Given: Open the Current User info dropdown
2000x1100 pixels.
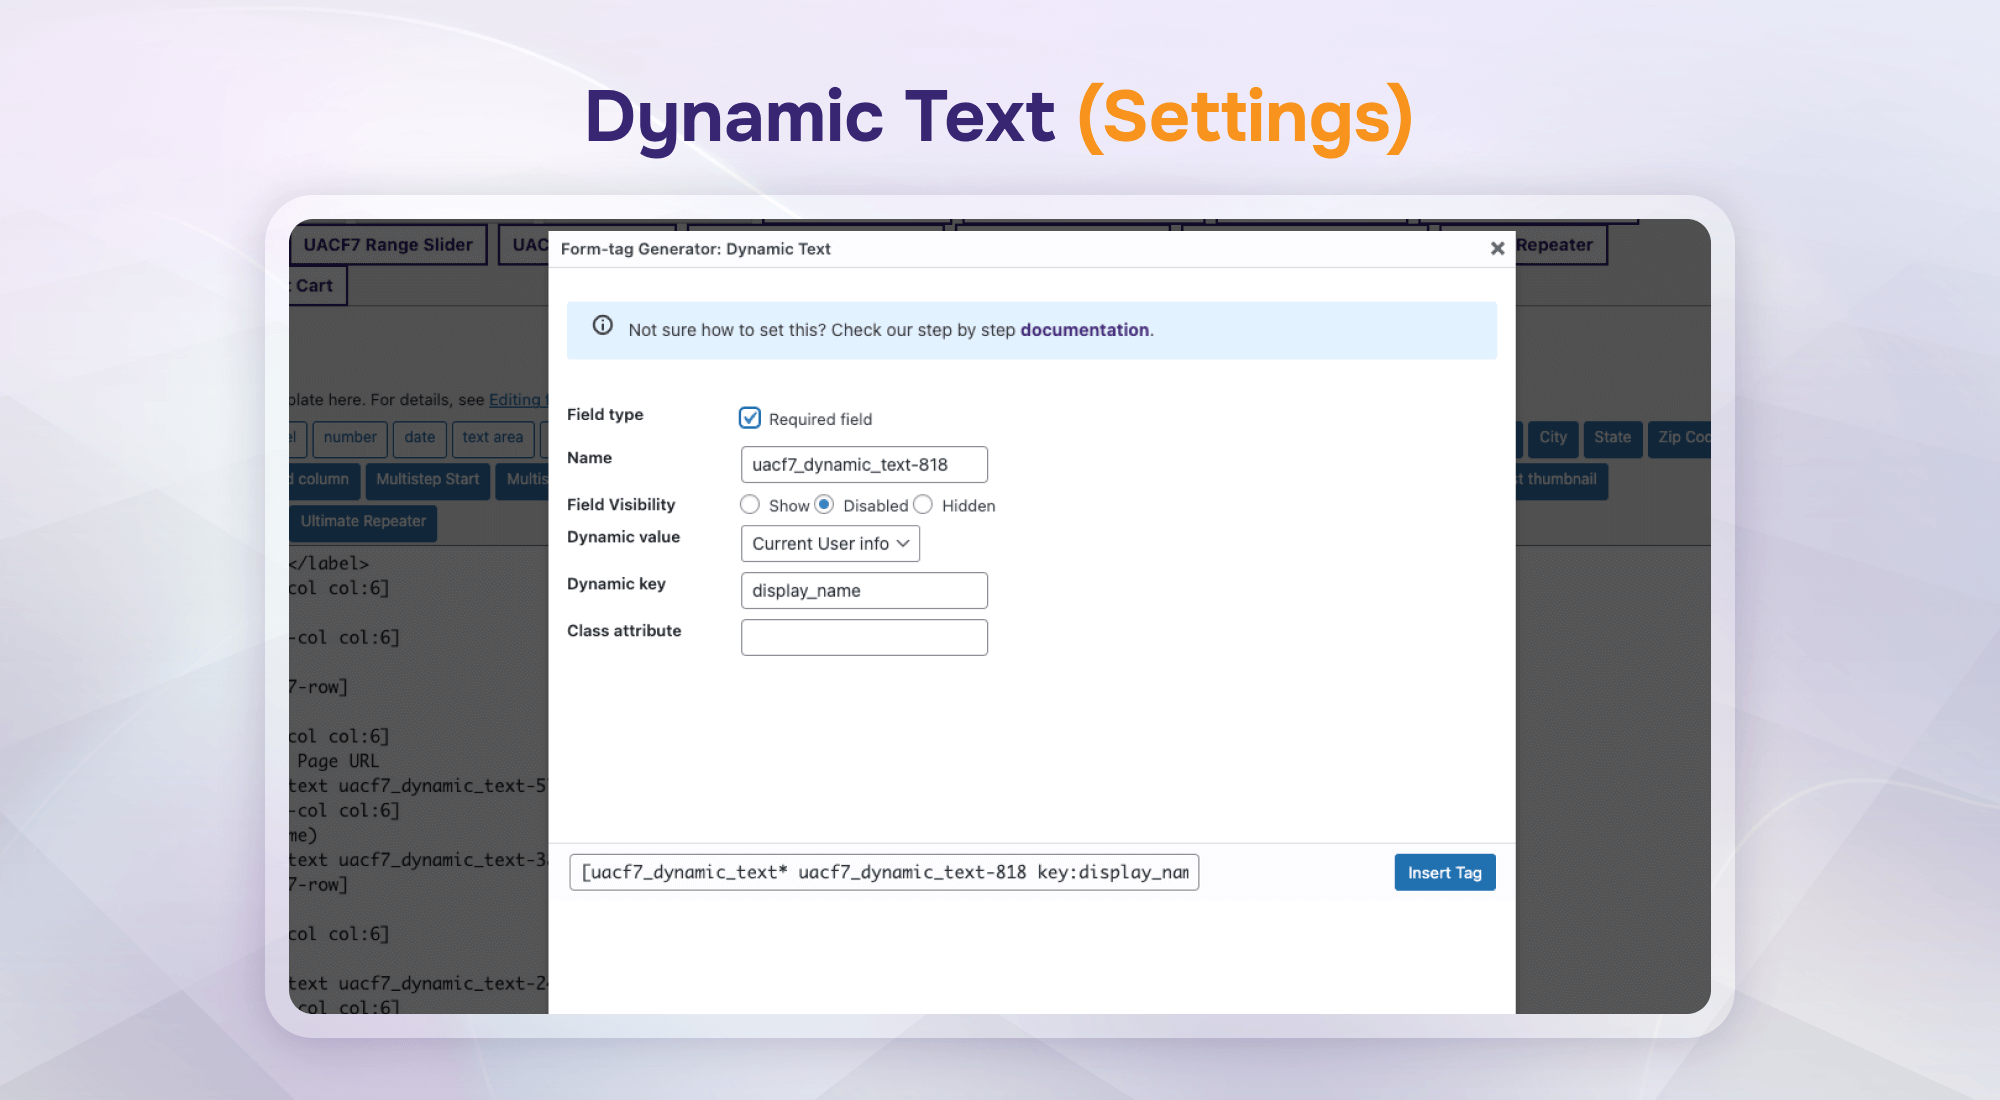Looking at the screenshot, I should tap(830, 544).
